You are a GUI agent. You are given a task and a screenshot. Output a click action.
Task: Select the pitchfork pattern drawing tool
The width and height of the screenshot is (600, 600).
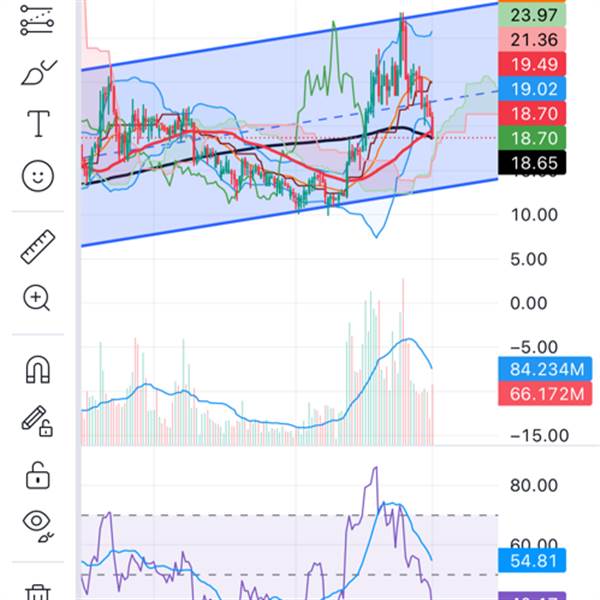[37, 20]
